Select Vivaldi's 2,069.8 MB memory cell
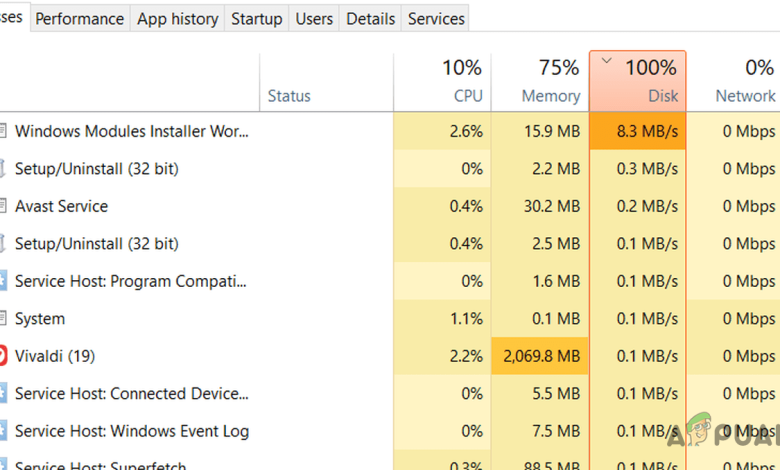This screenshot has width=780, height=470. click(540, 356)
